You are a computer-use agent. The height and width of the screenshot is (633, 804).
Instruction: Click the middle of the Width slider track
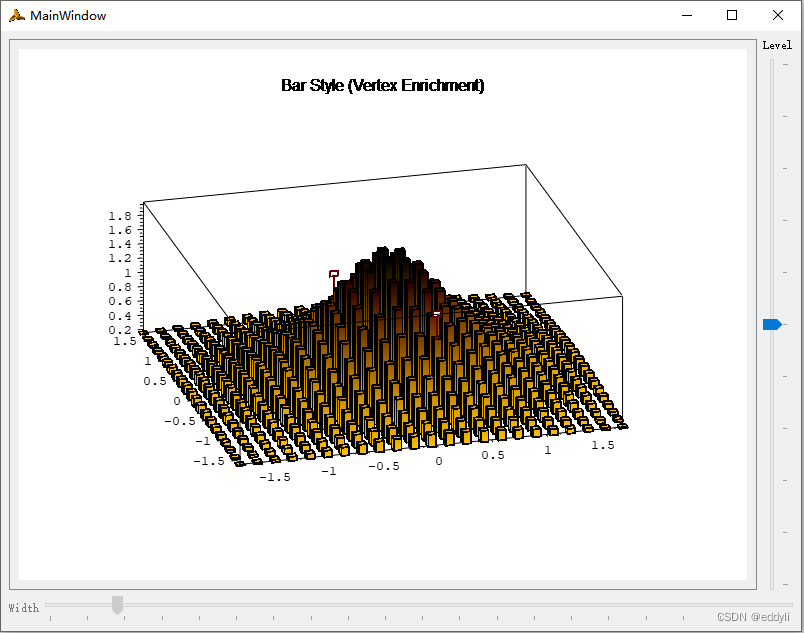pyautogui.click(x=420, y=607)
